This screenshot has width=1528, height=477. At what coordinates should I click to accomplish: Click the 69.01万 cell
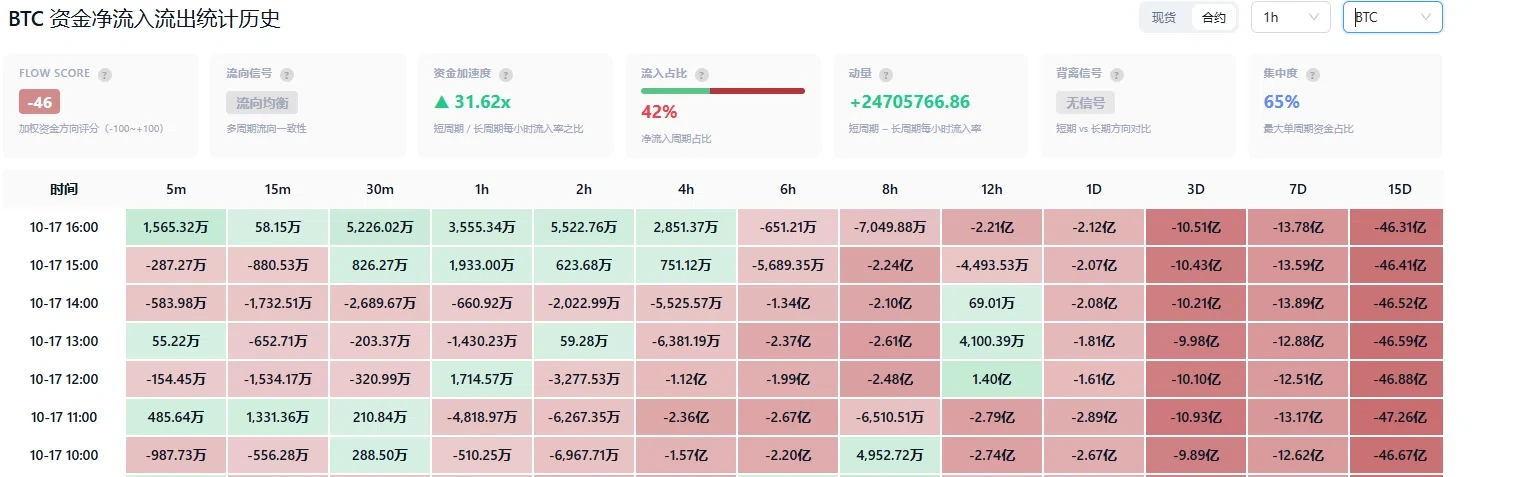tap(992, 303)
